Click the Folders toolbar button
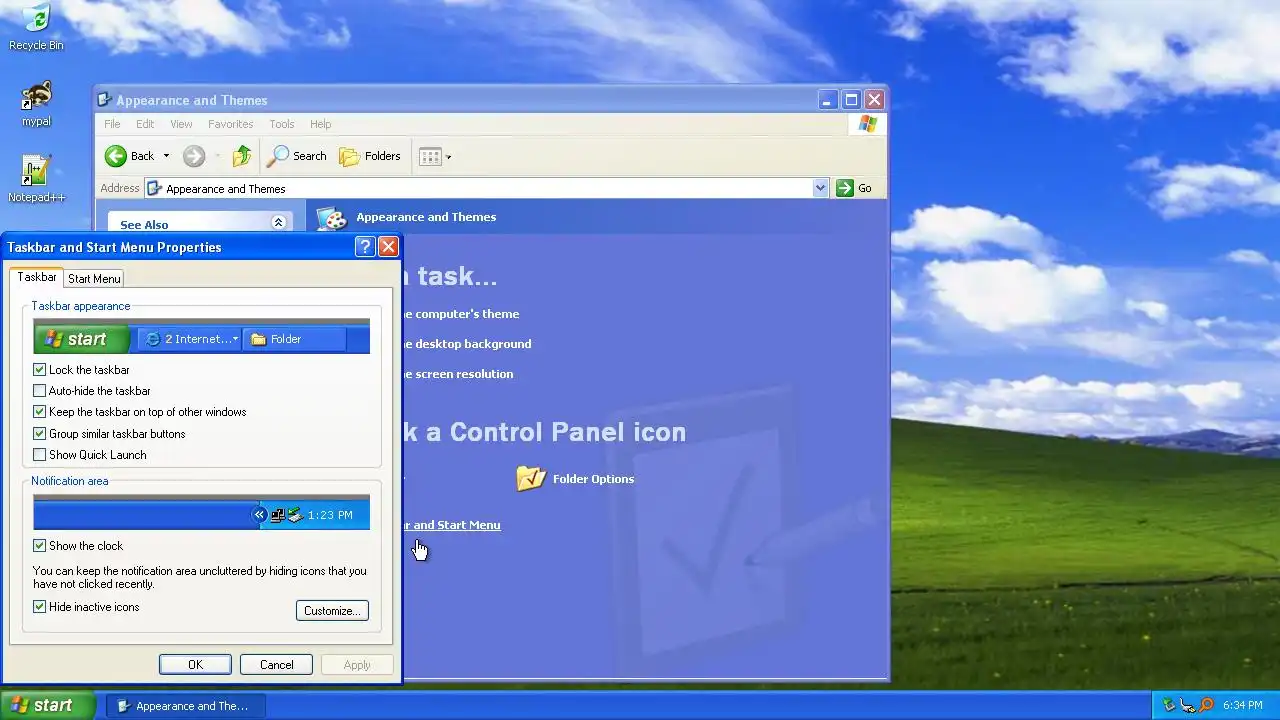Screen dimensions: 1280x720 [370, 156]
